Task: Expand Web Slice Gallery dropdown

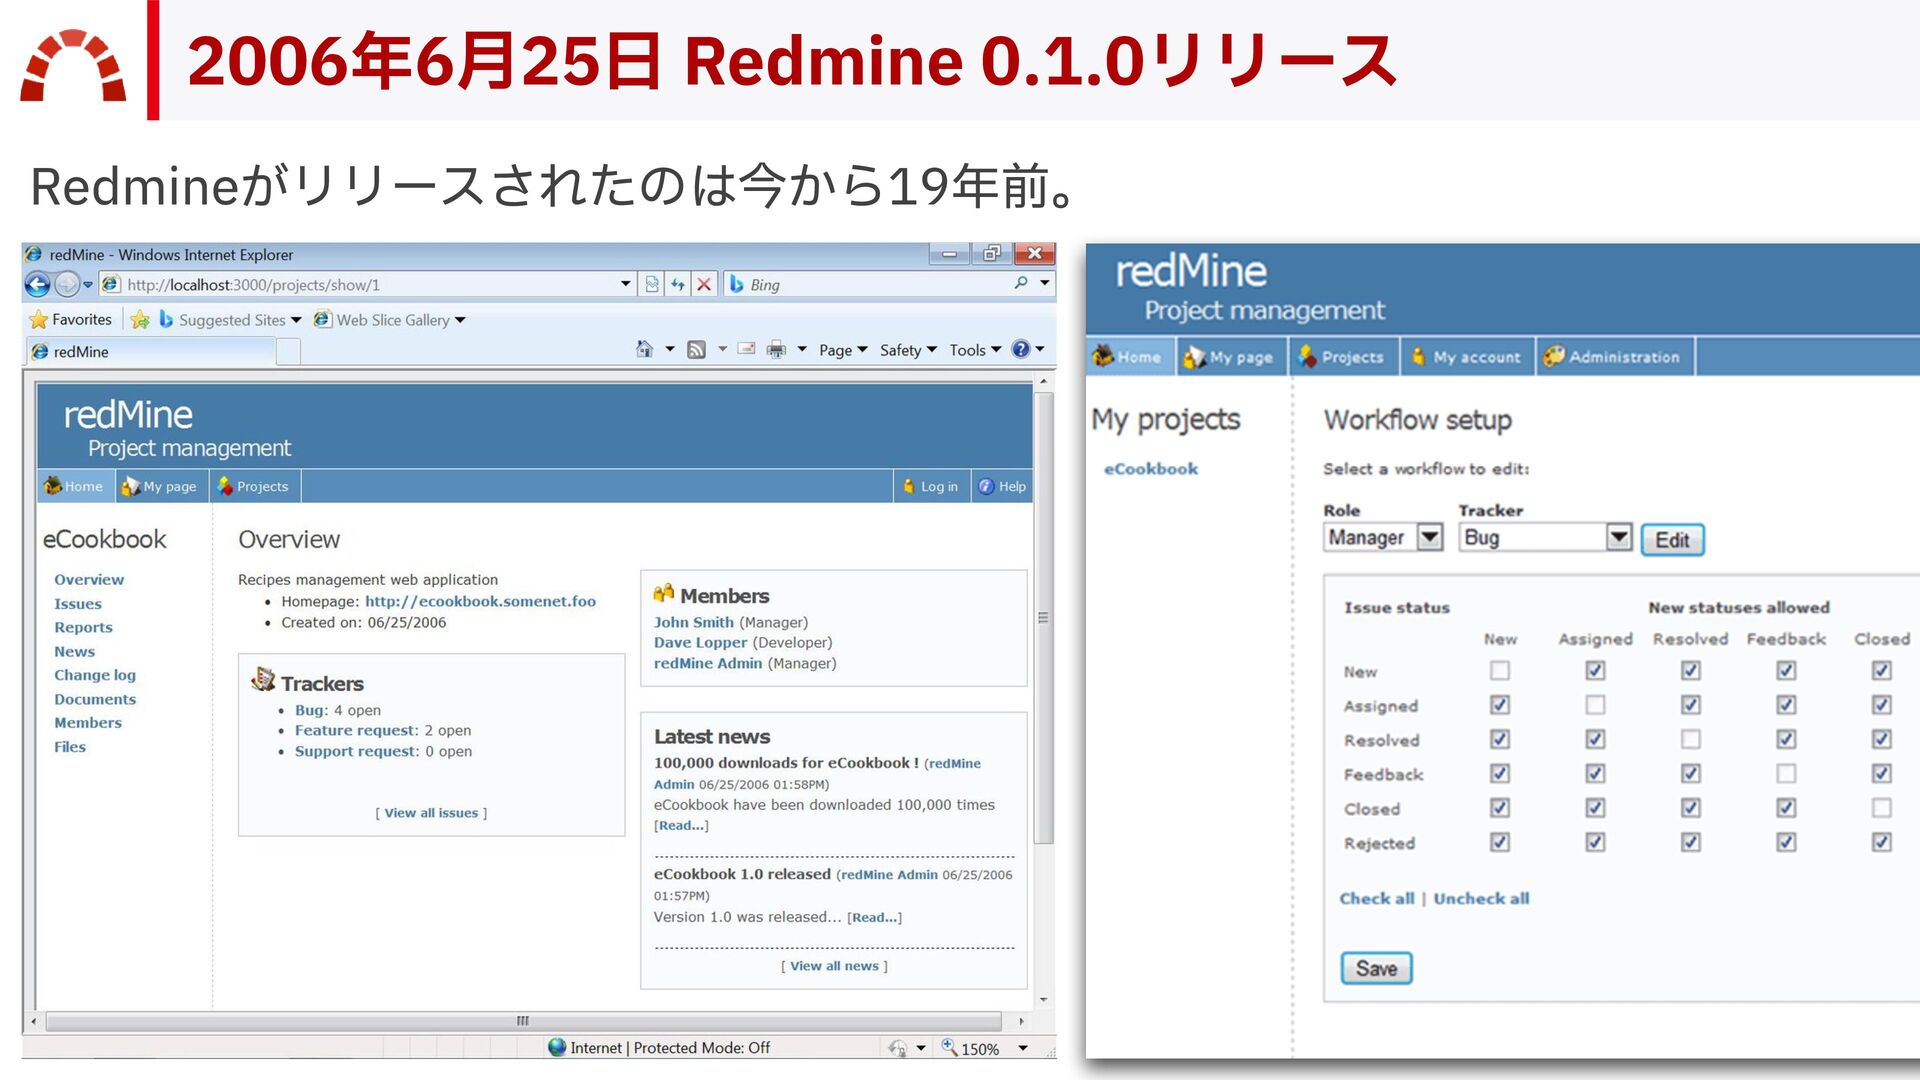Action: click(460, 320)
